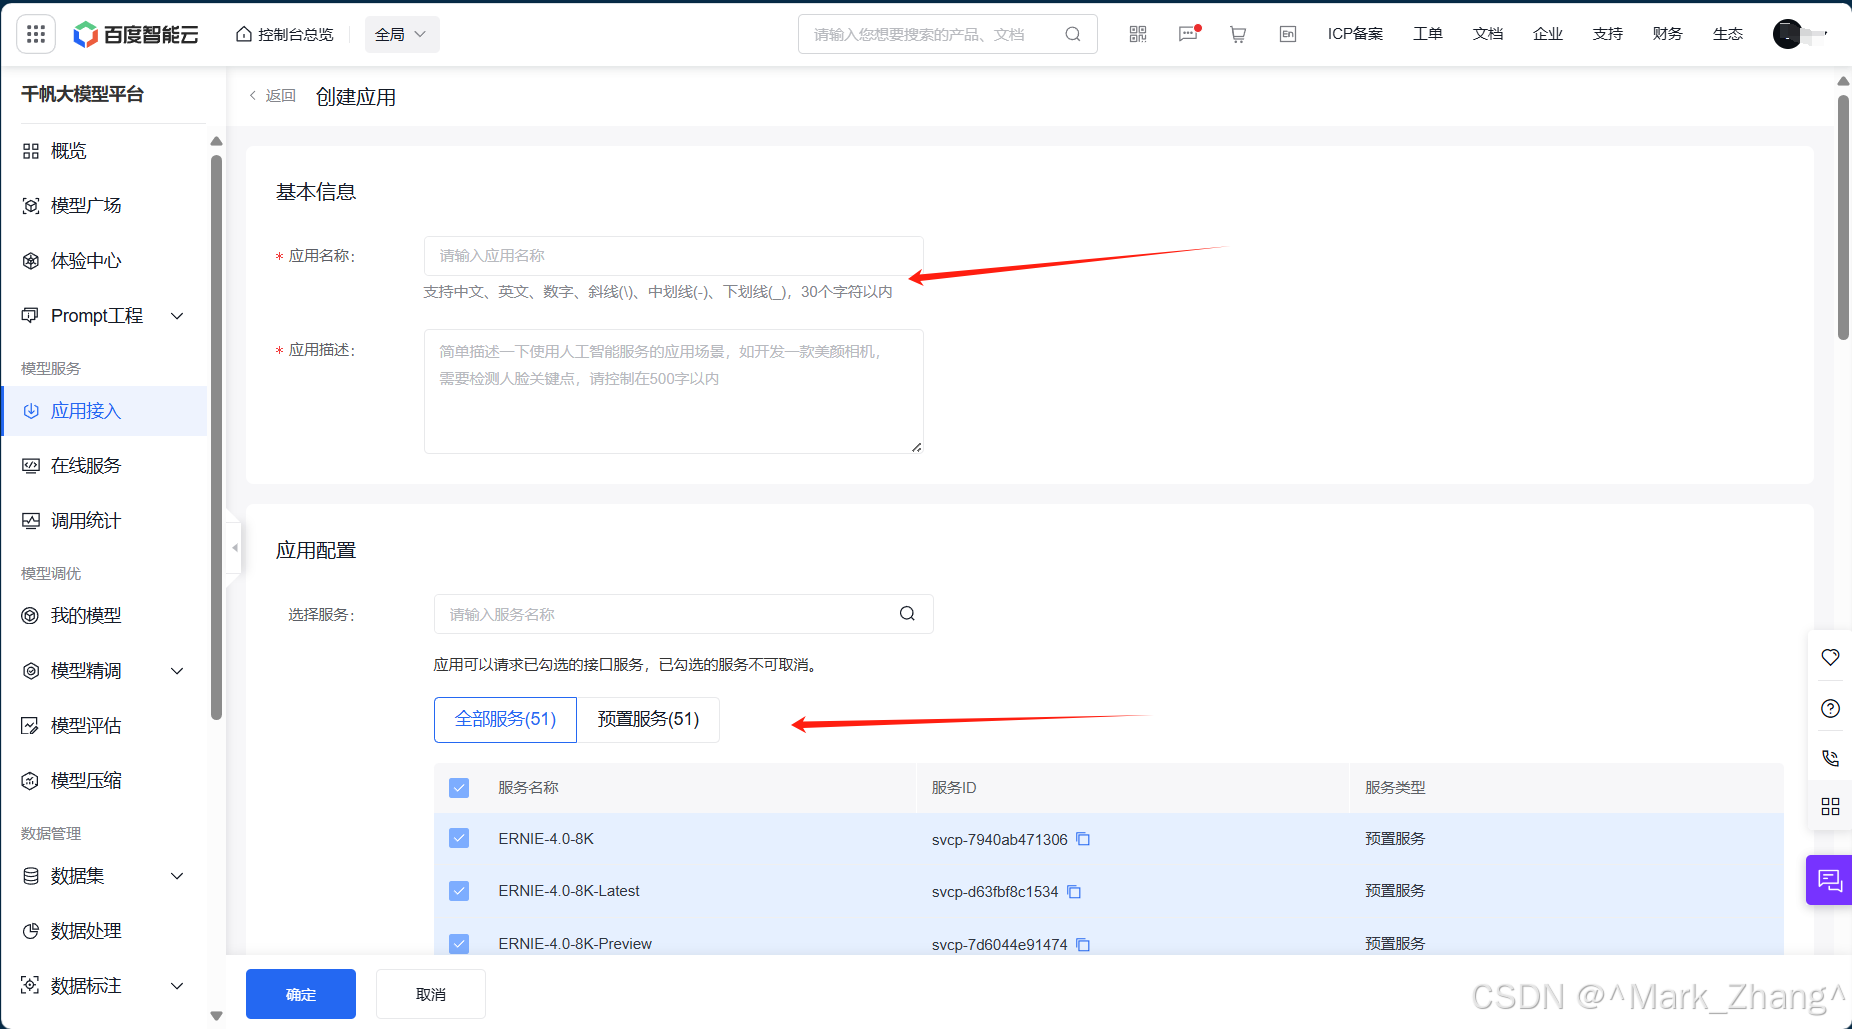Open the grid apps icon on right panel
The height and width of the screenshot is (1029, 1852).
1830,806
